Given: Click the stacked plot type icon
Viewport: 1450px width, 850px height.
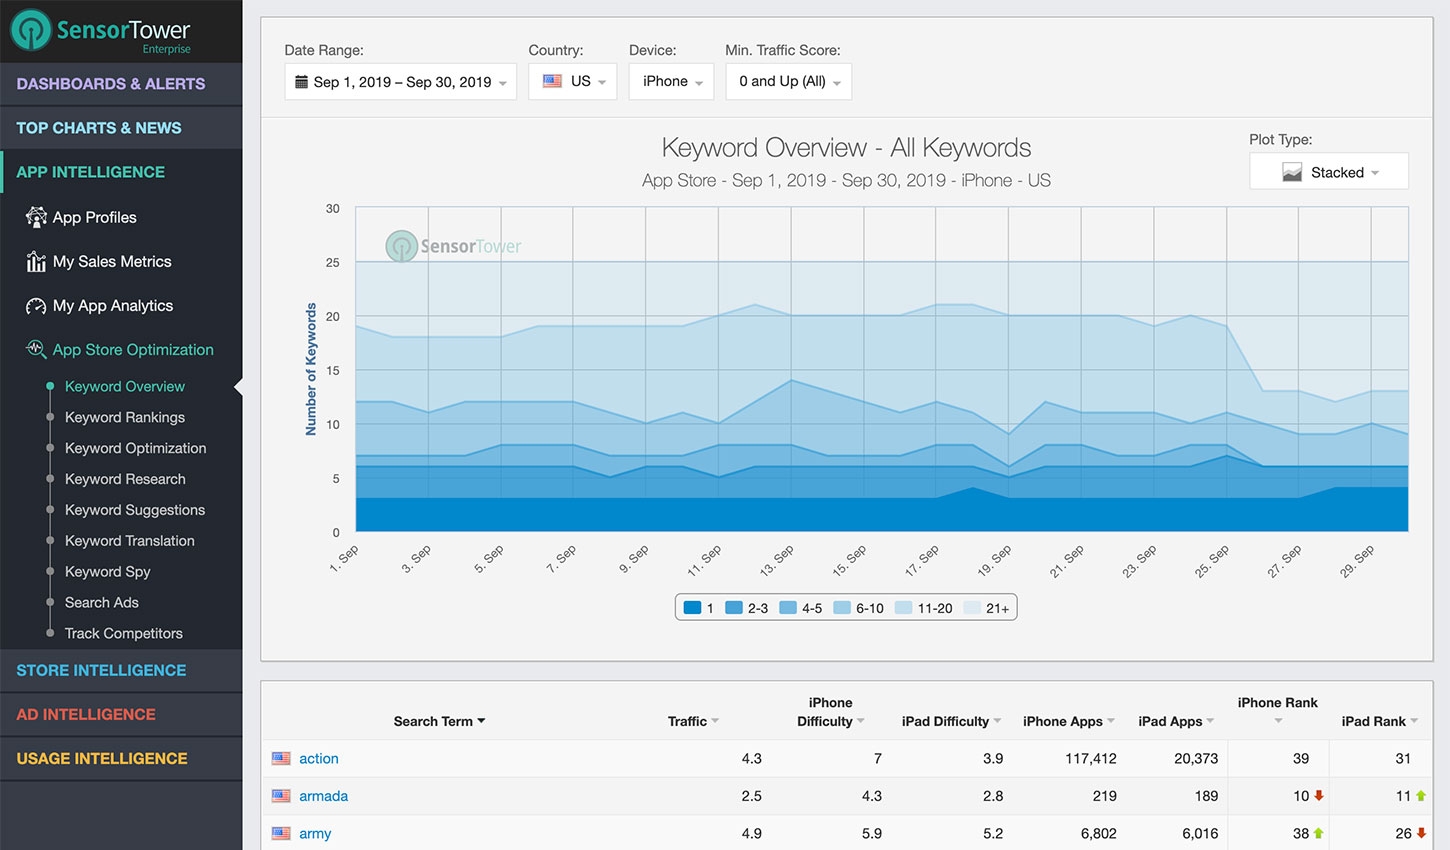Looking at the screenshot, I should [1292, 173].
